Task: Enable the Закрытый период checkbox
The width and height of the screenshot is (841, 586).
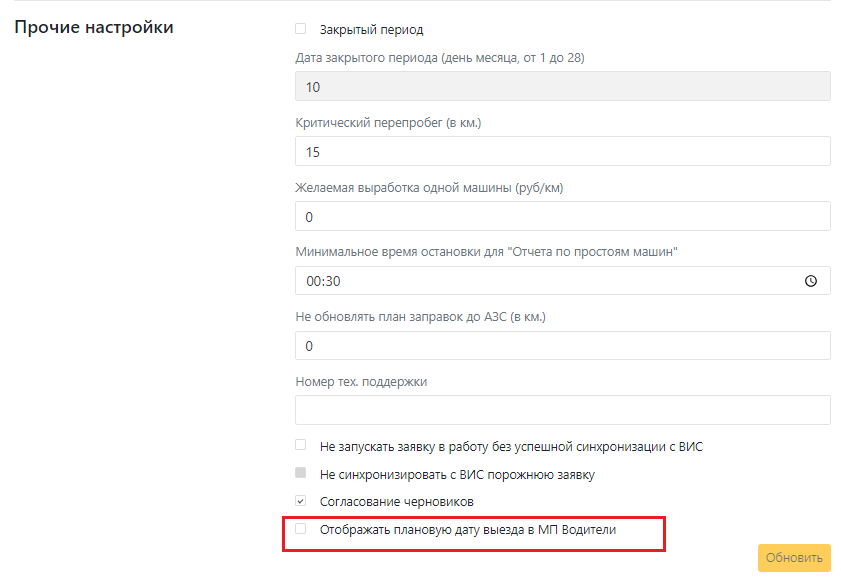Action: pos(300,28)
